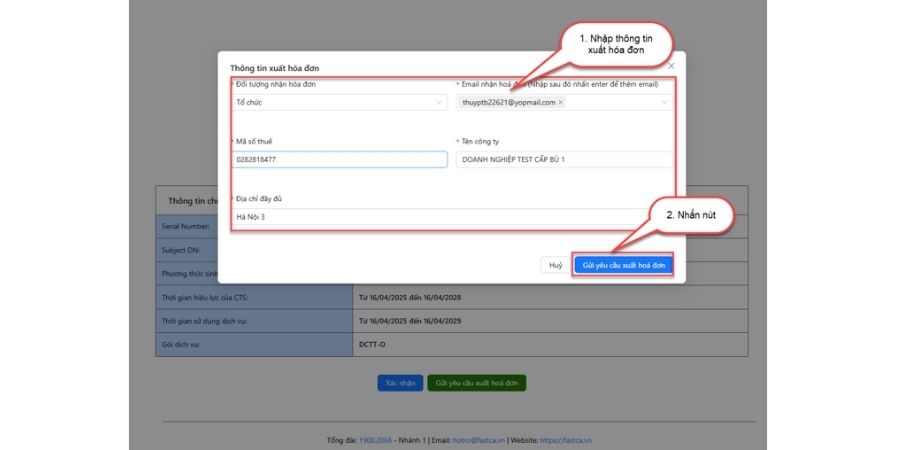Expand the Tổ chức recipient type dropdown
The height and width of the screenshot is (450, 900).
click(x=340, y=102)
